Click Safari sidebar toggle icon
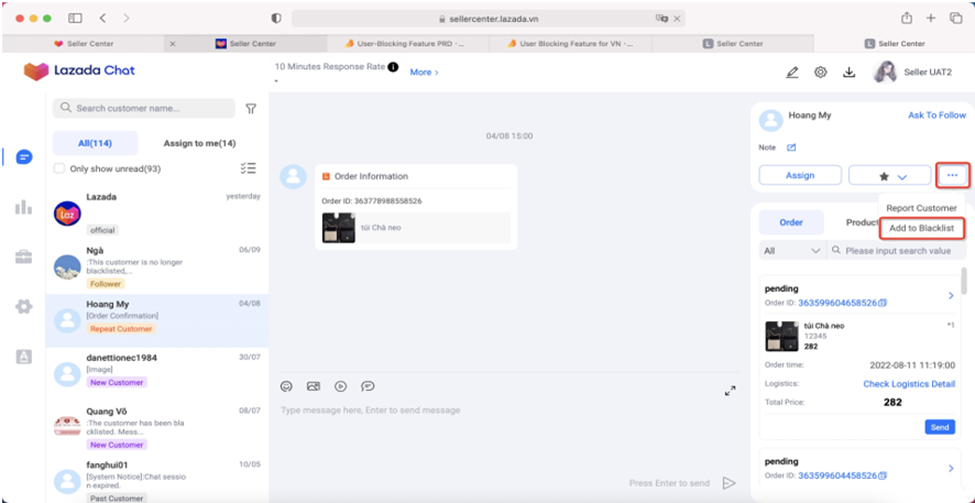975x503 pixels. [75, 19]
